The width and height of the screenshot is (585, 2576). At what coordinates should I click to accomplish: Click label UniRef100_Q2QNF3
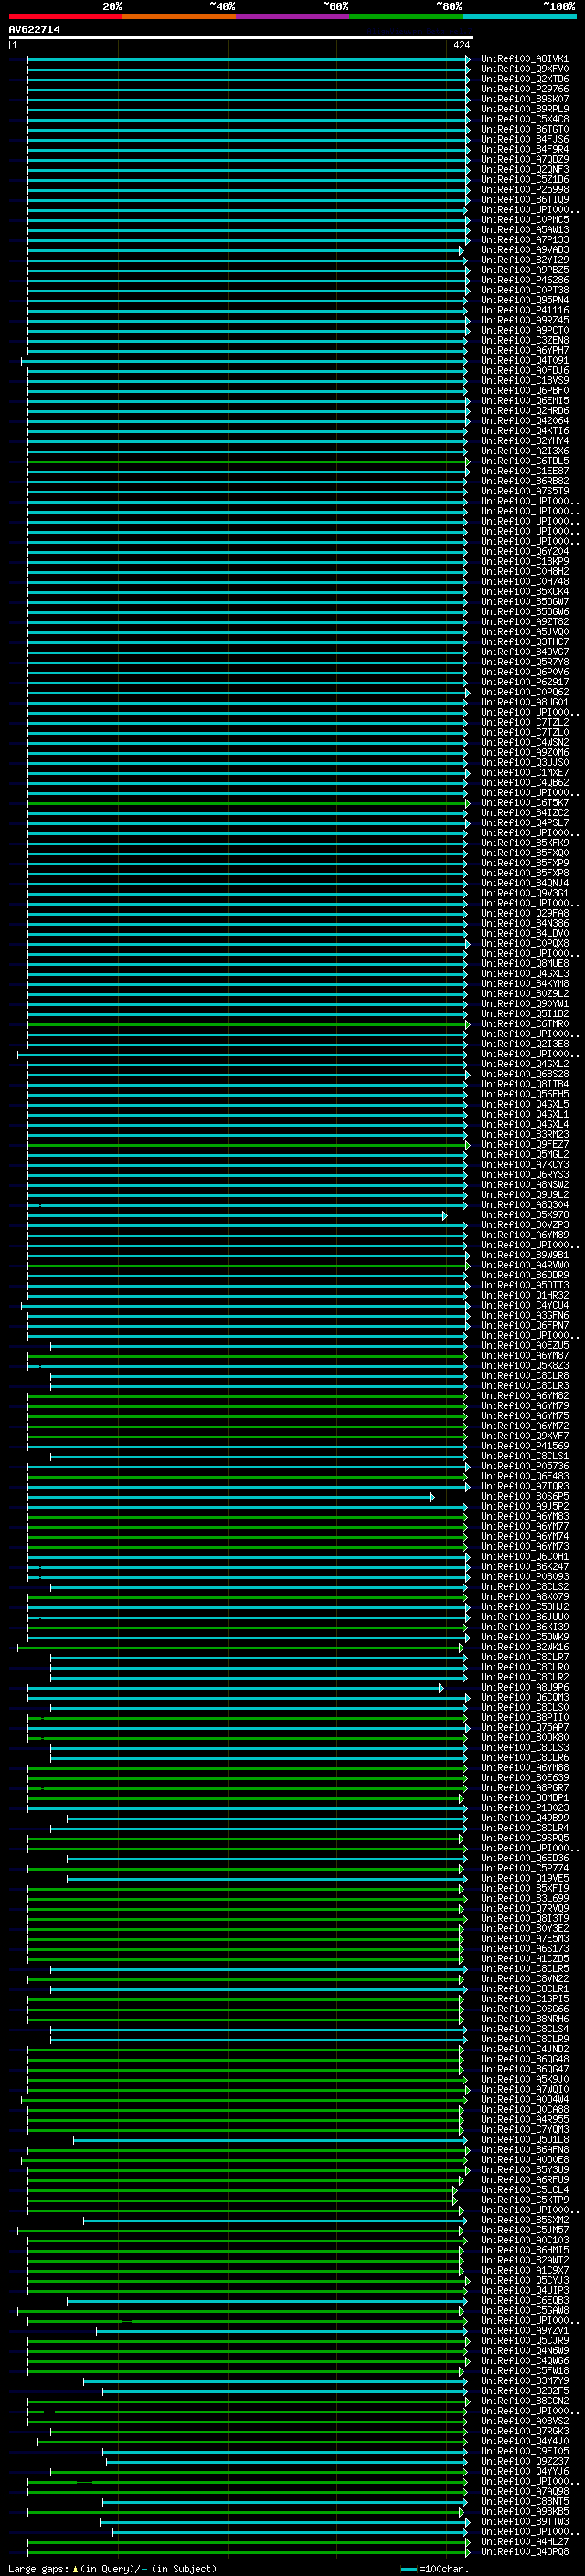pyautogui.click(x=525, y=169)
